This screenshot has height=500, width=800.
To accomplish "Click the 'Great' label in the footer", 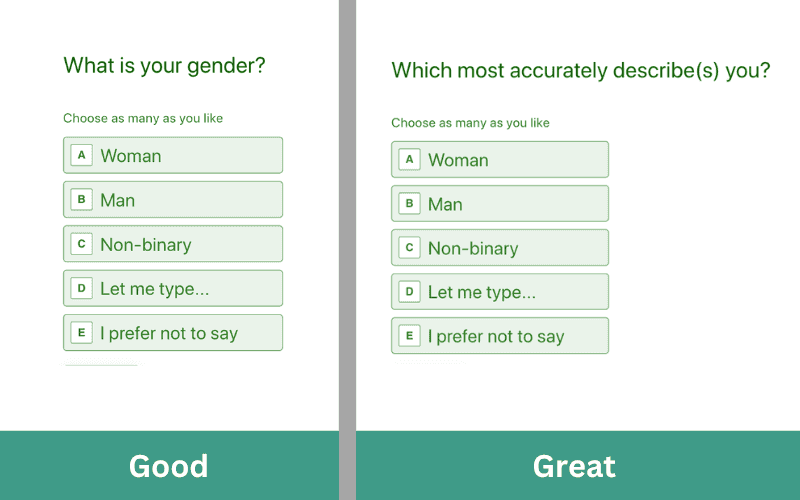I will pyautogui.click(x=574, y=466).
